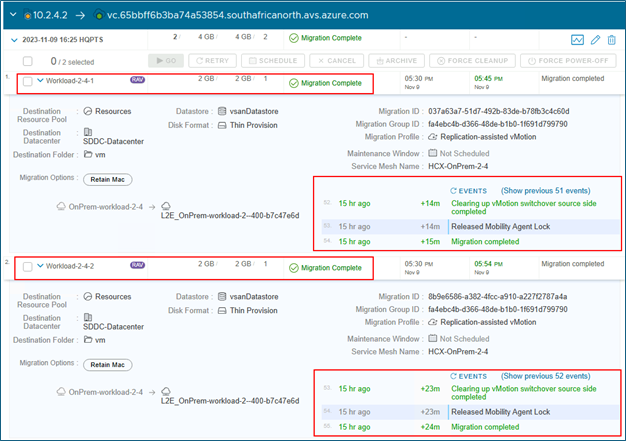
Task: Click the RETRY button
Action: point(212,61)
